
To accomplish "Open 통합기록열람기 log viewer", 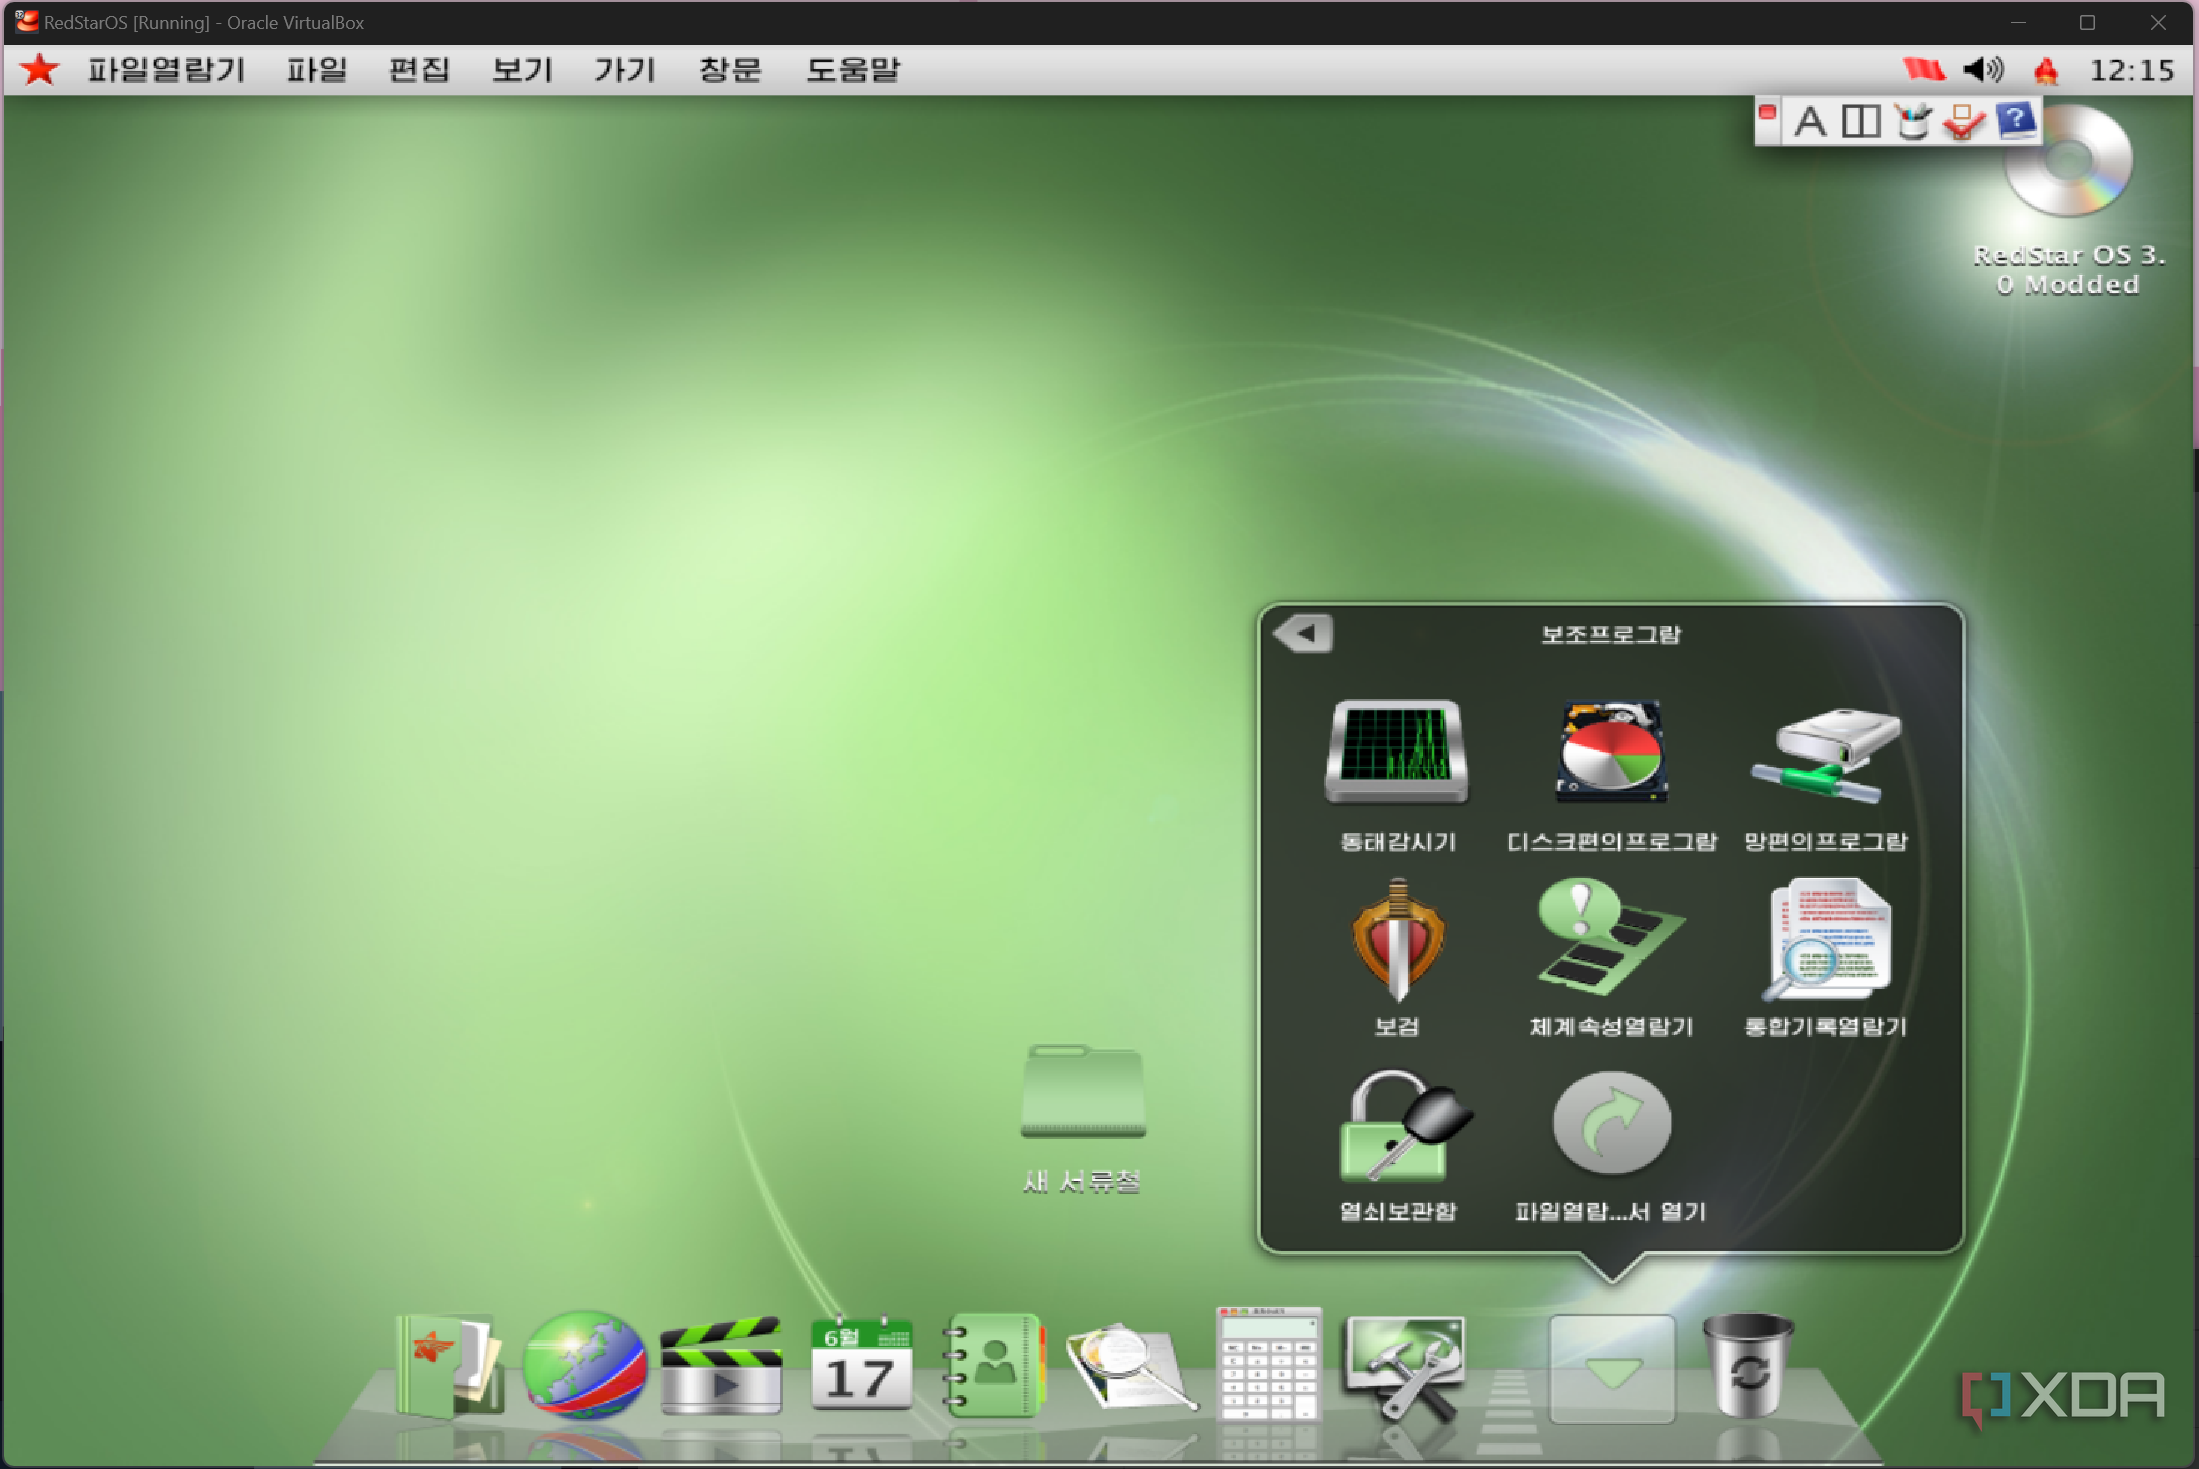I will (x=1827, y=938).
